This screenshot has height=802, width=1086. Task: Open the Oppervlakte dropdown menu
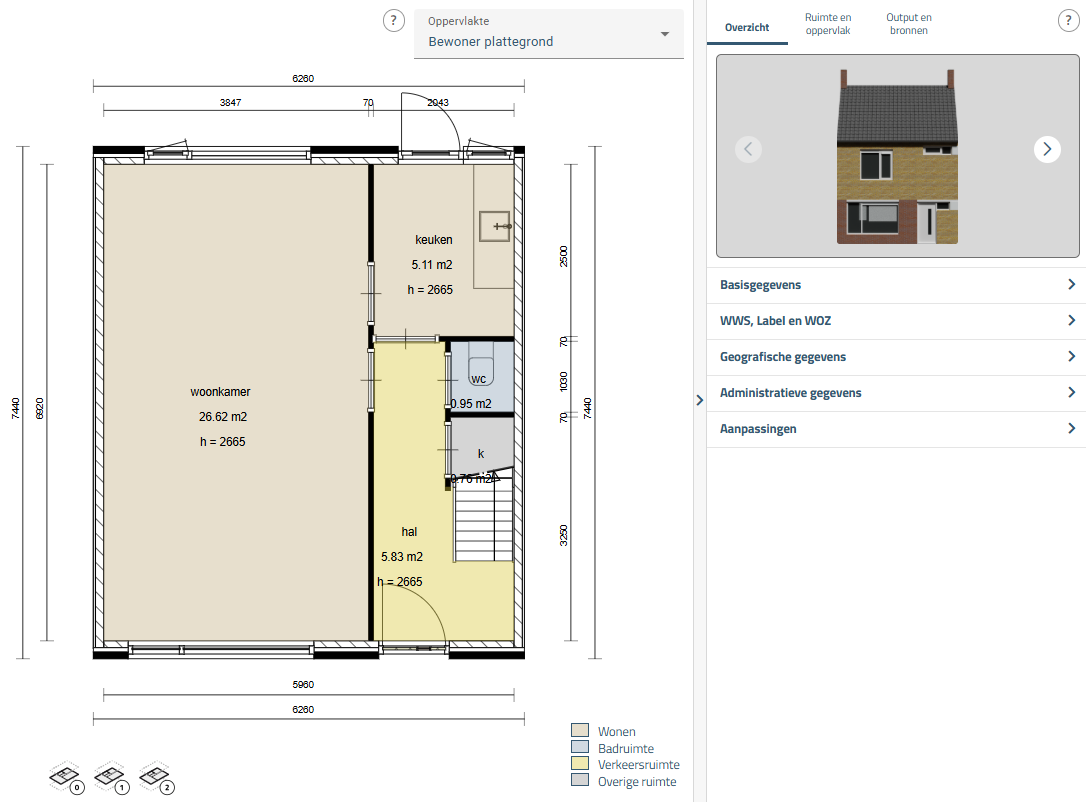coord(549,33)
